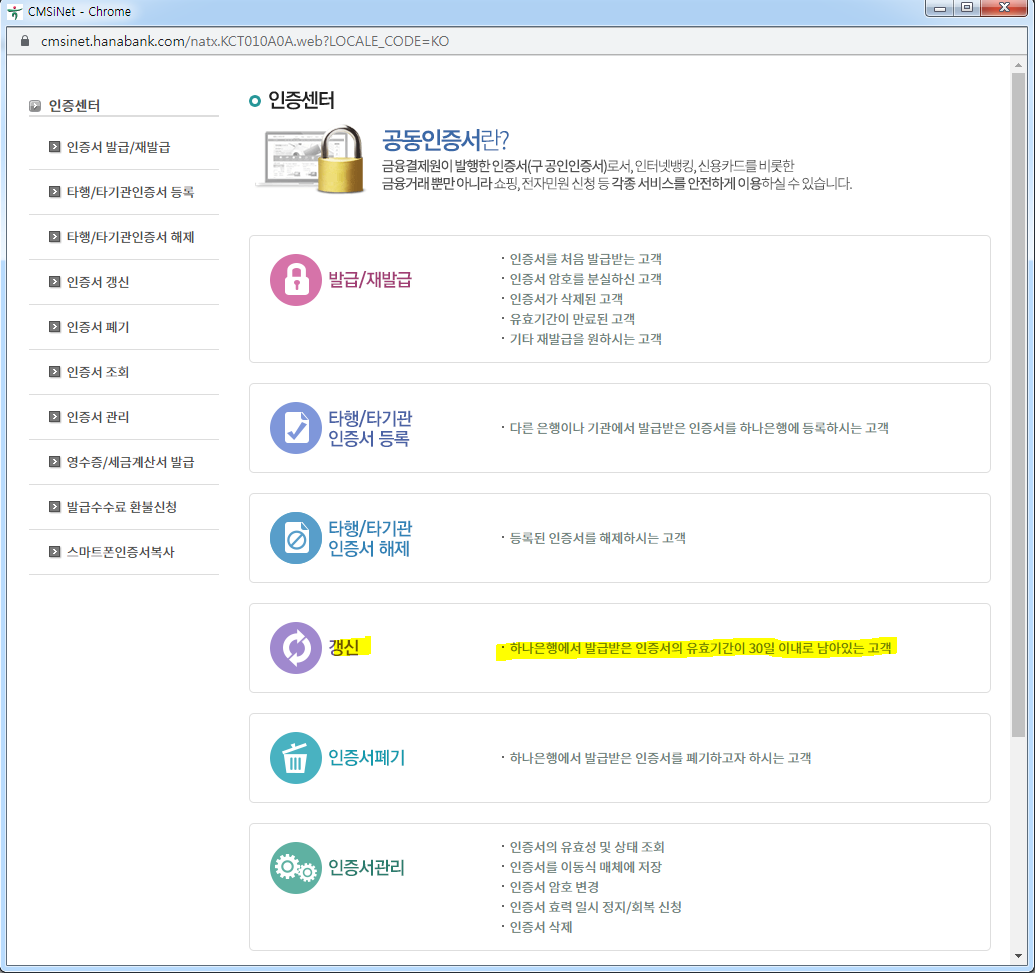Click the scrollbar up arrow

pos(1018,65)
